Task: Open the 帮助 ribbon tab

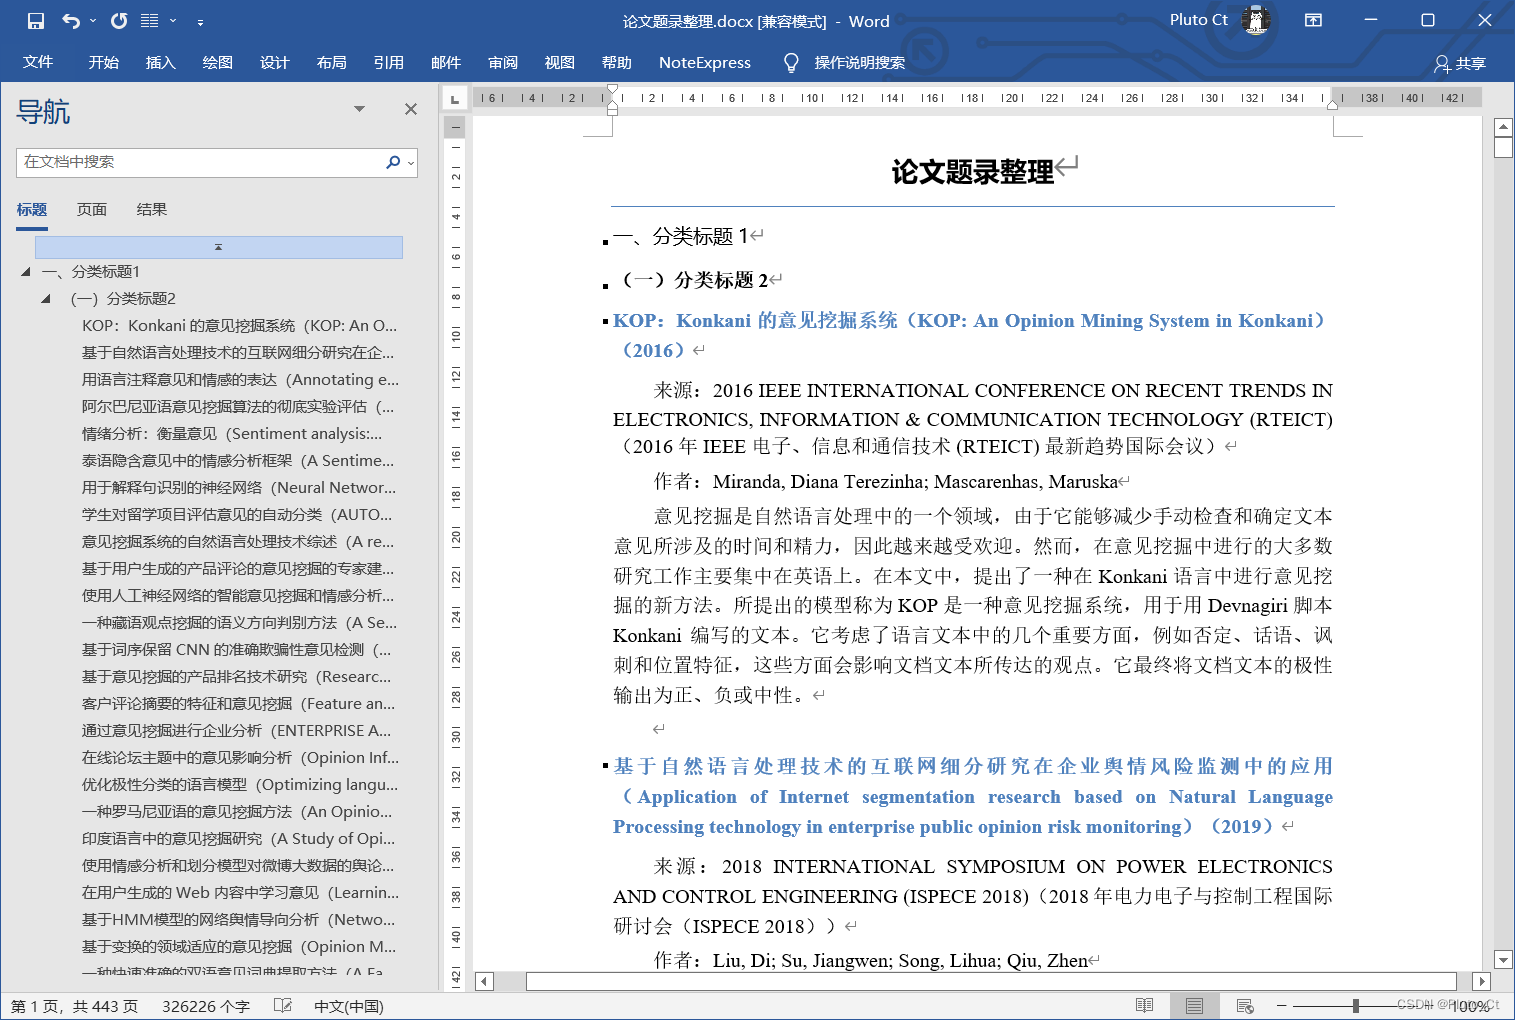Action: coord(617,62)
